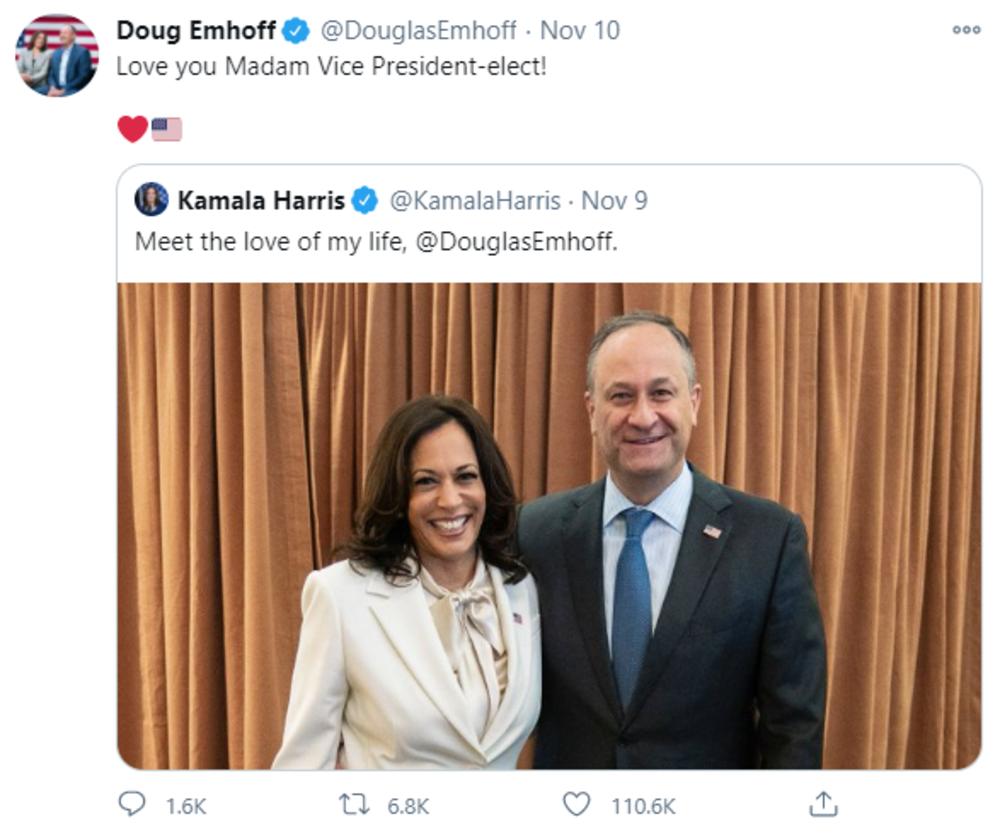This screenshot has height=836, width=1000.
Task: Click Kamala Harris's blue verified badge
Action: coord(364,201)
